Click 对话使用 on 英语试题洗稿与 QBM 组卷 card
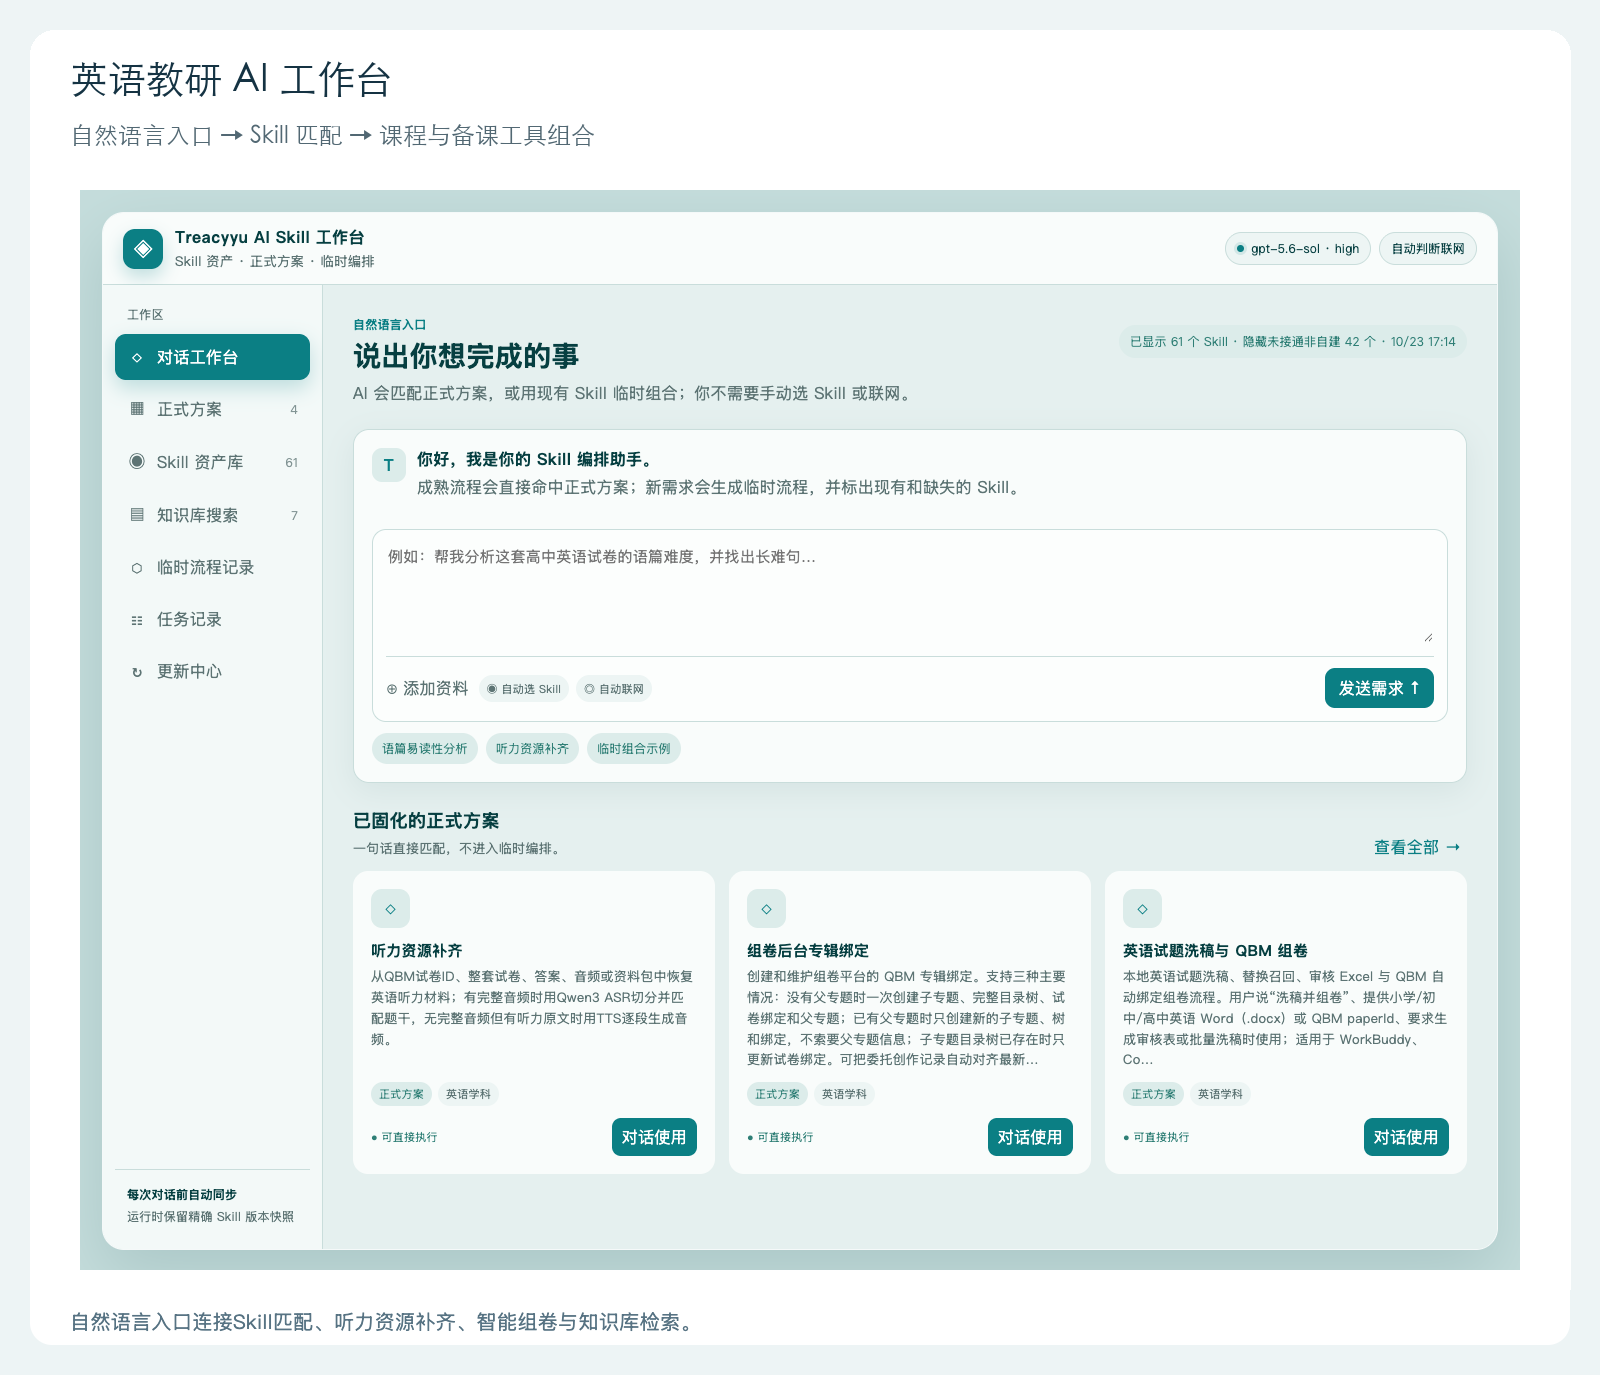Viewport: 1600px width, 1375px height. (1406, 1137)
